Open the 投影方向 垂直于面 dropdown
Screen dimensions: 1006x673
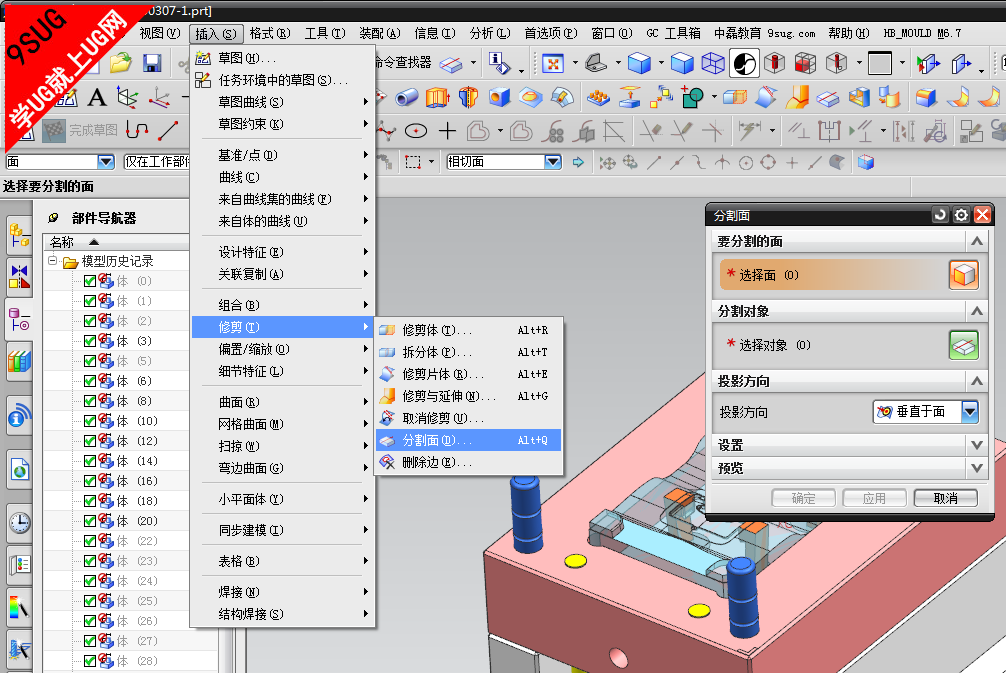coord(969,412)
